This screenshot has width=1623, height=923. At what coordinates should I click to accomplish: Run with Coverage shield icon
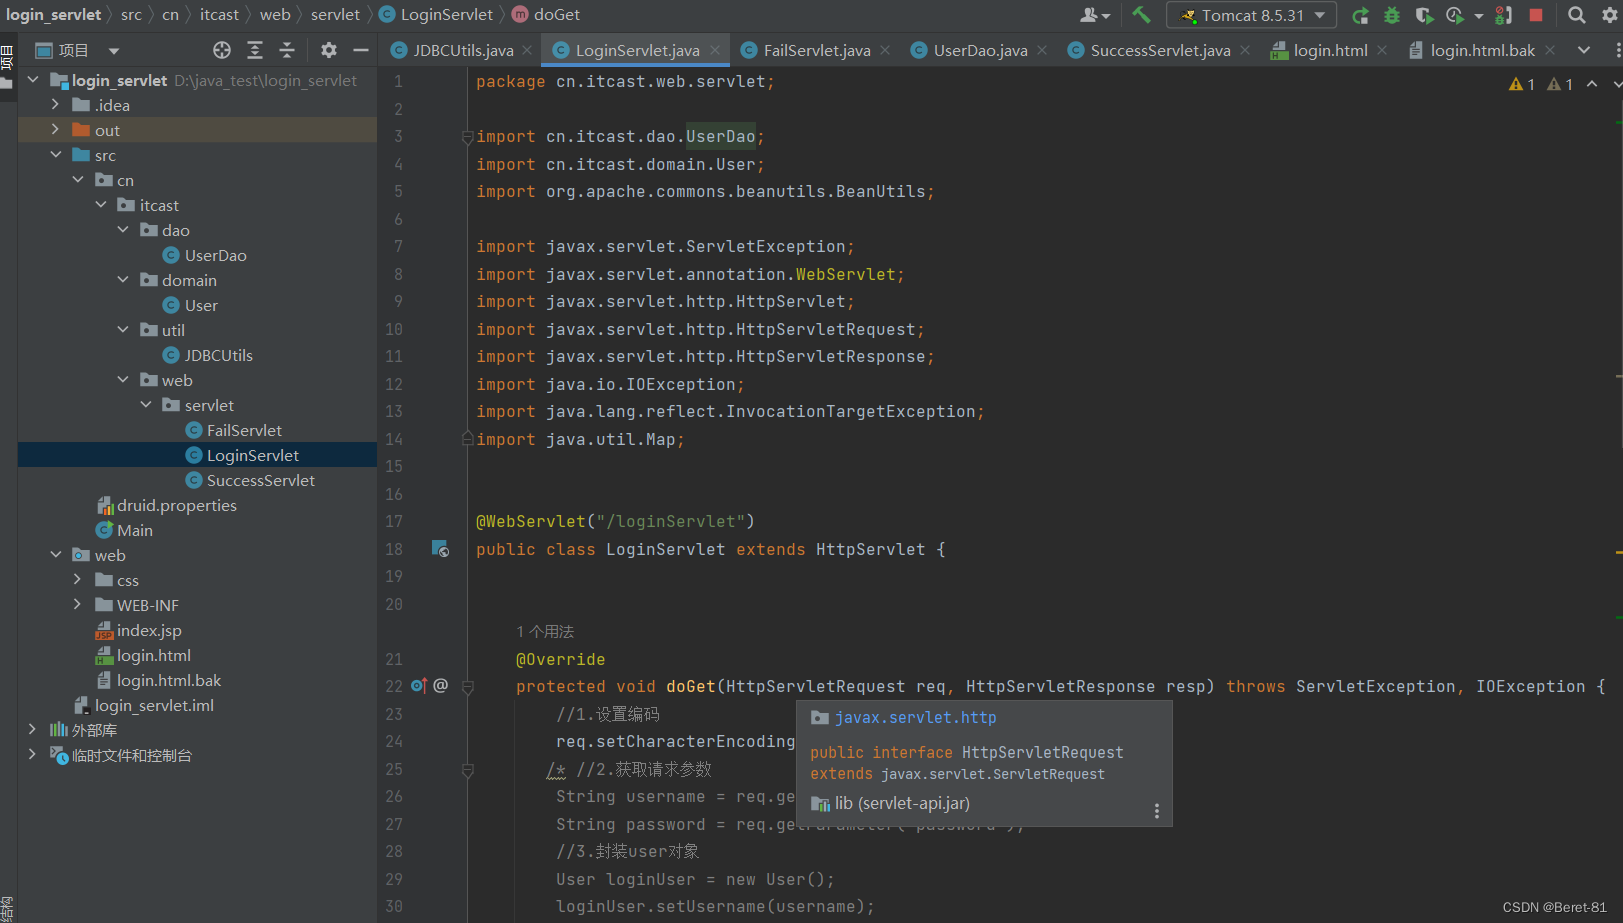click(1424, 15)
